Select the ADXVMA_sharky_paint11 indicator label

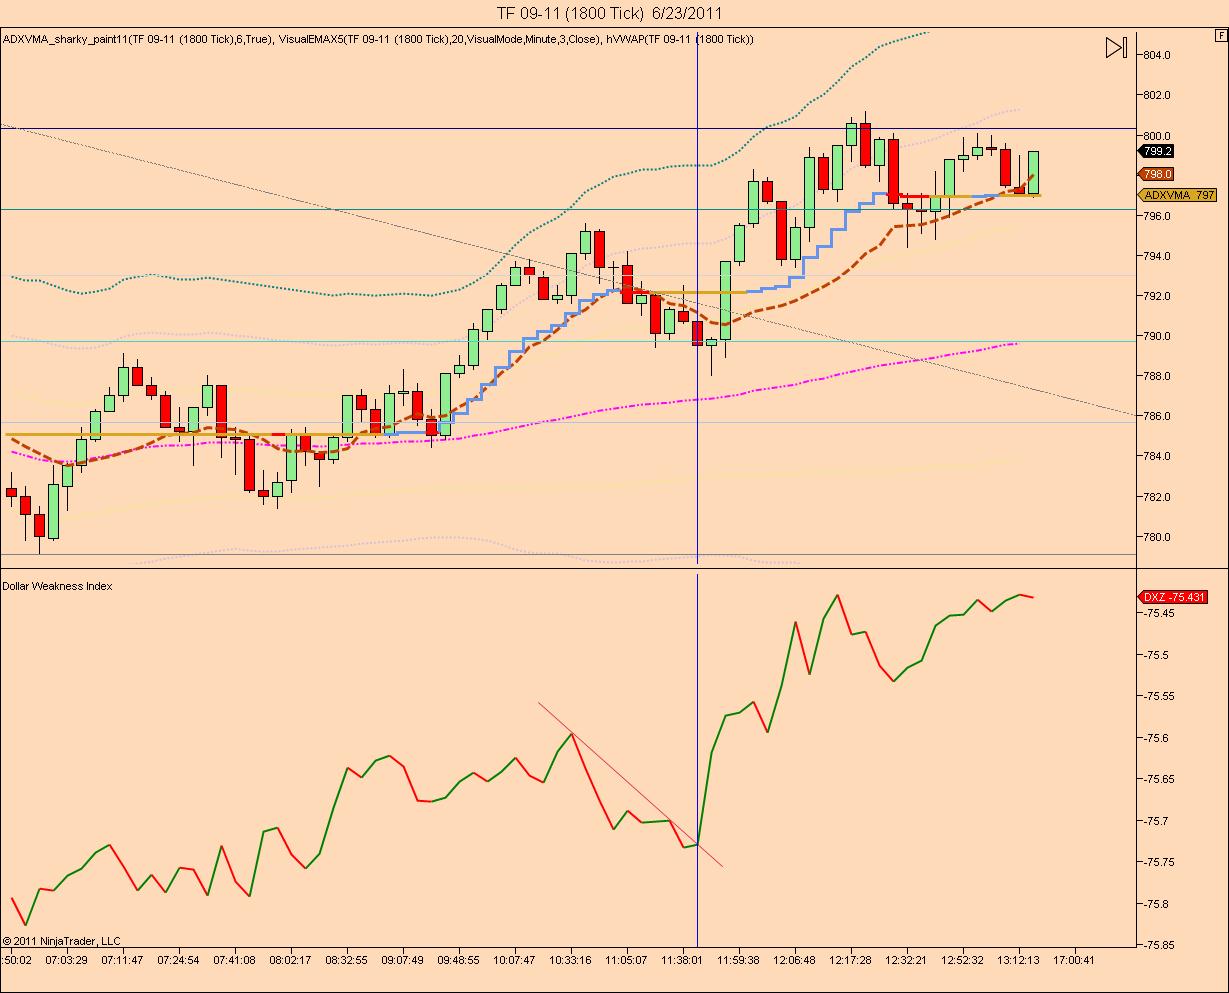pyautogui.click(x=137, y=39)
